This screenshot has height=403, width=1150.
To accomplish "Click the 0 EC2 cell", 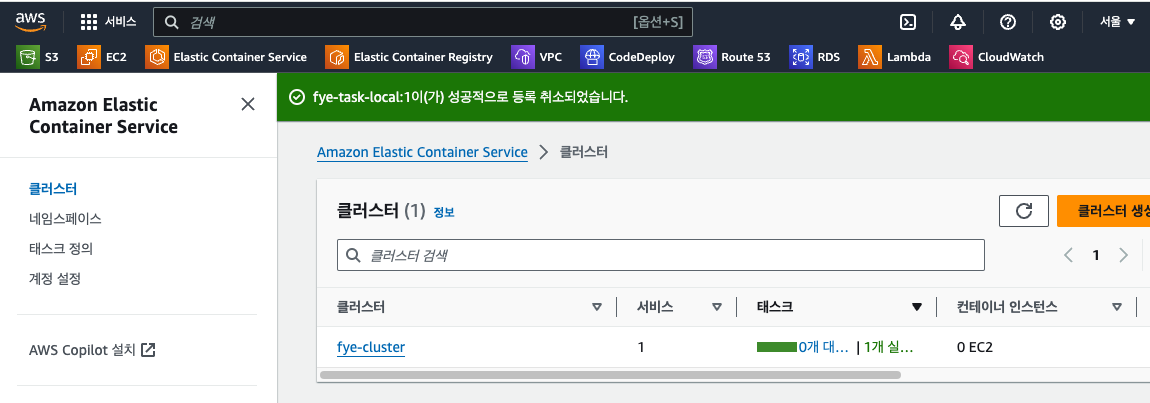I will click(x=975, y=347).
